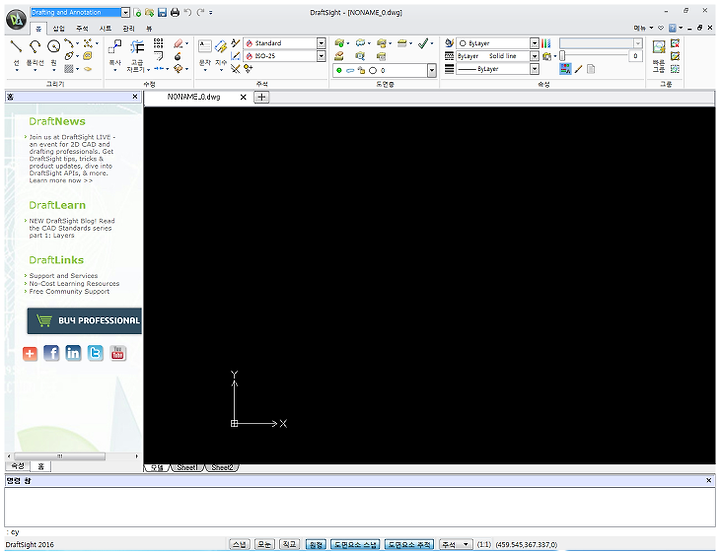Open the Free Community Support link
The width and height of the screenshot is (720, 555).
pyautogui.click(x=69, y=291)
